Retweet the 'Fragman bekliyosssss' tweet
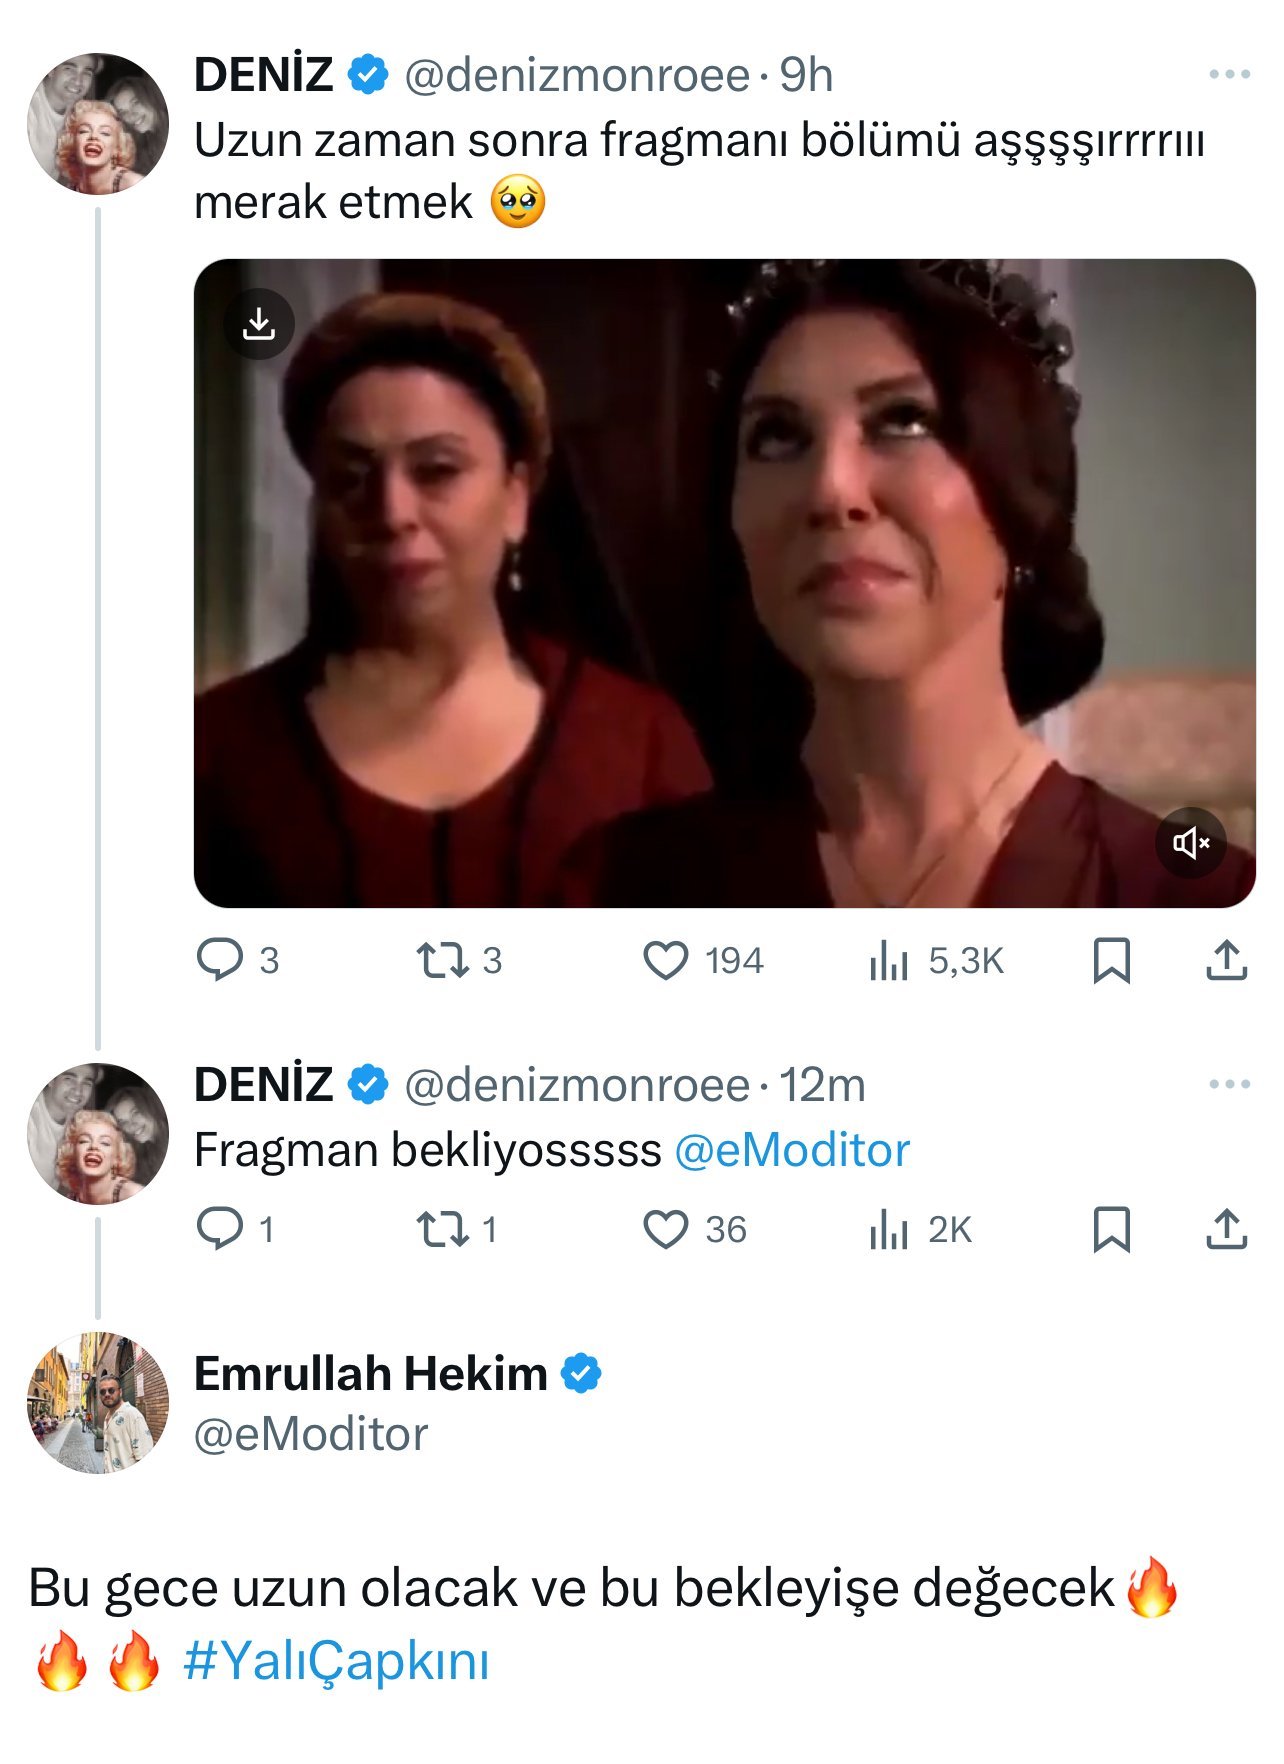Image resolution: width=1284 pixels, height=1764 pixels. (443, 1229)
